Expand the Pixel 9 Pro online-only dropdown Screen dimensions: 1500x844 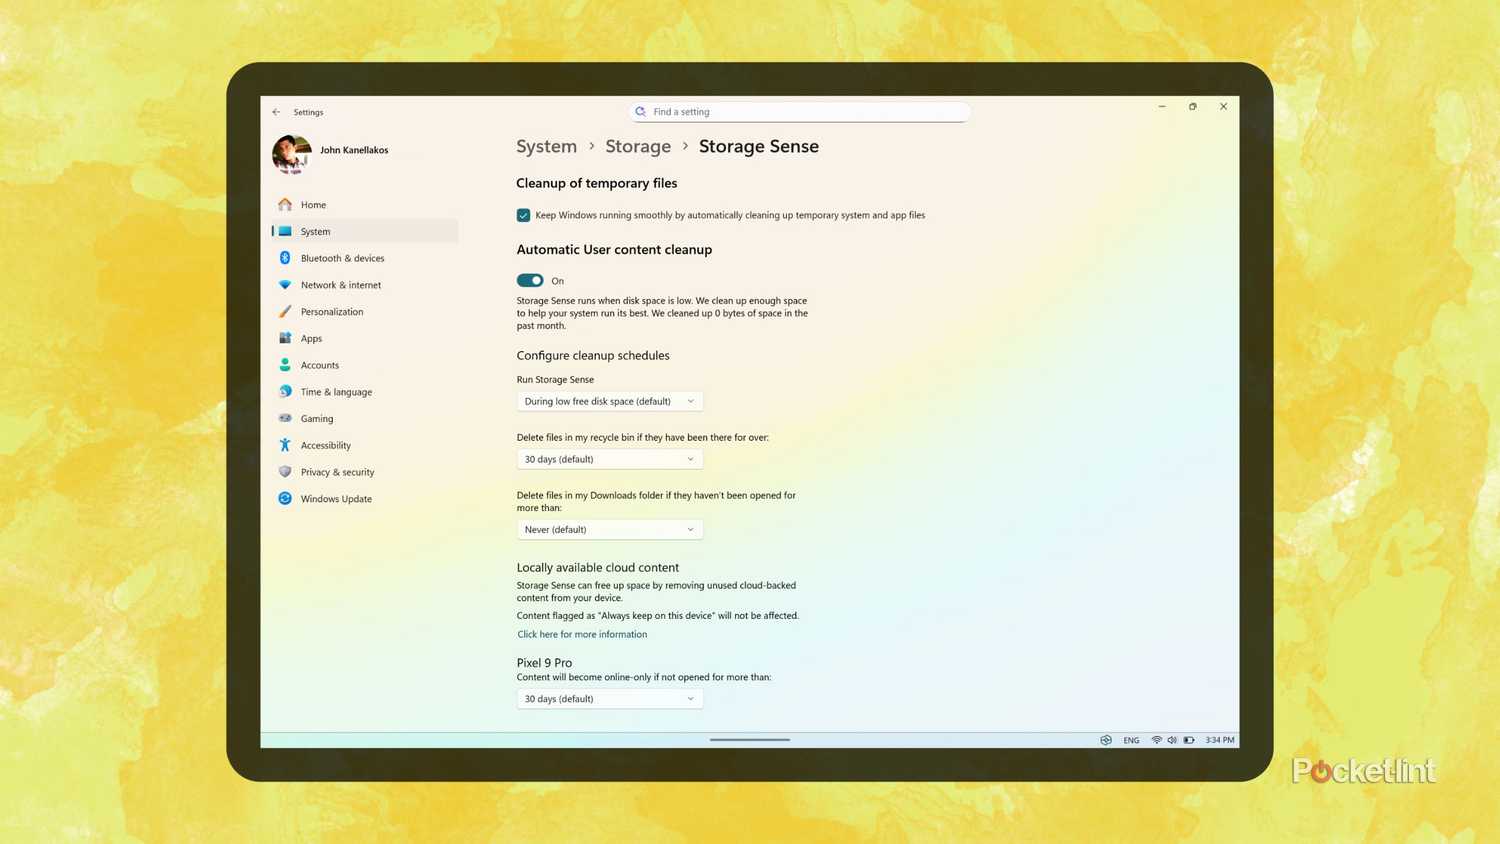click(609, 698)
